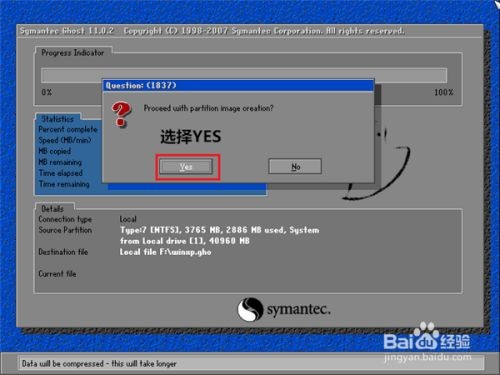The height and width of the screenshot is (375, 500).
Task: Click the Progress Indicator tab label
Action: (73, 52)
